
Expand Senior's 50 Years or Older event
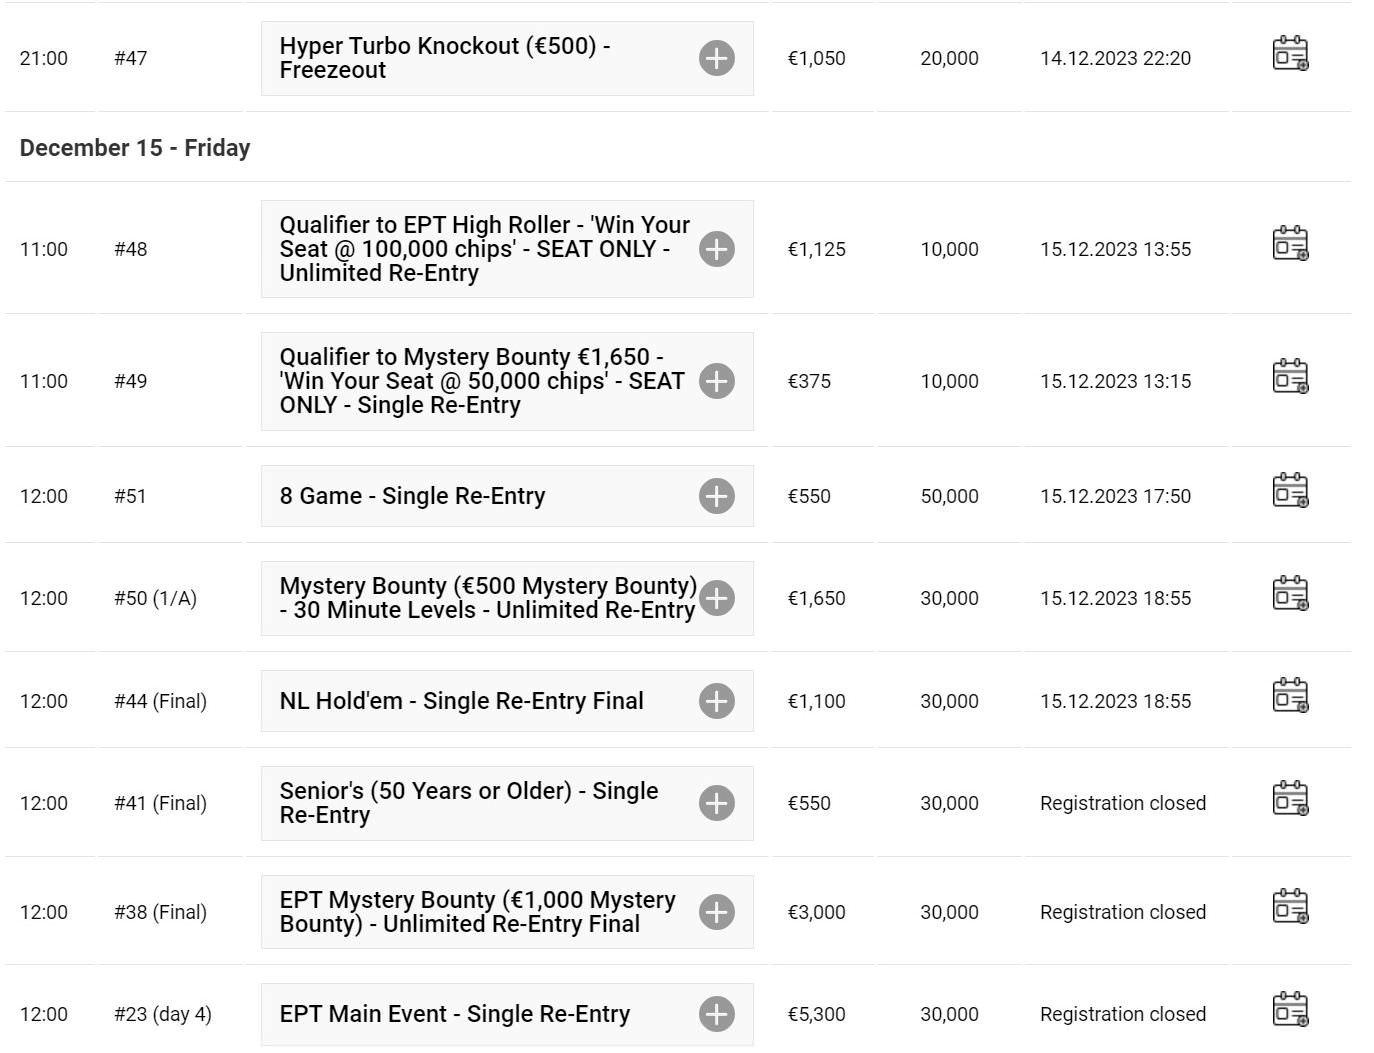[716, 803]
